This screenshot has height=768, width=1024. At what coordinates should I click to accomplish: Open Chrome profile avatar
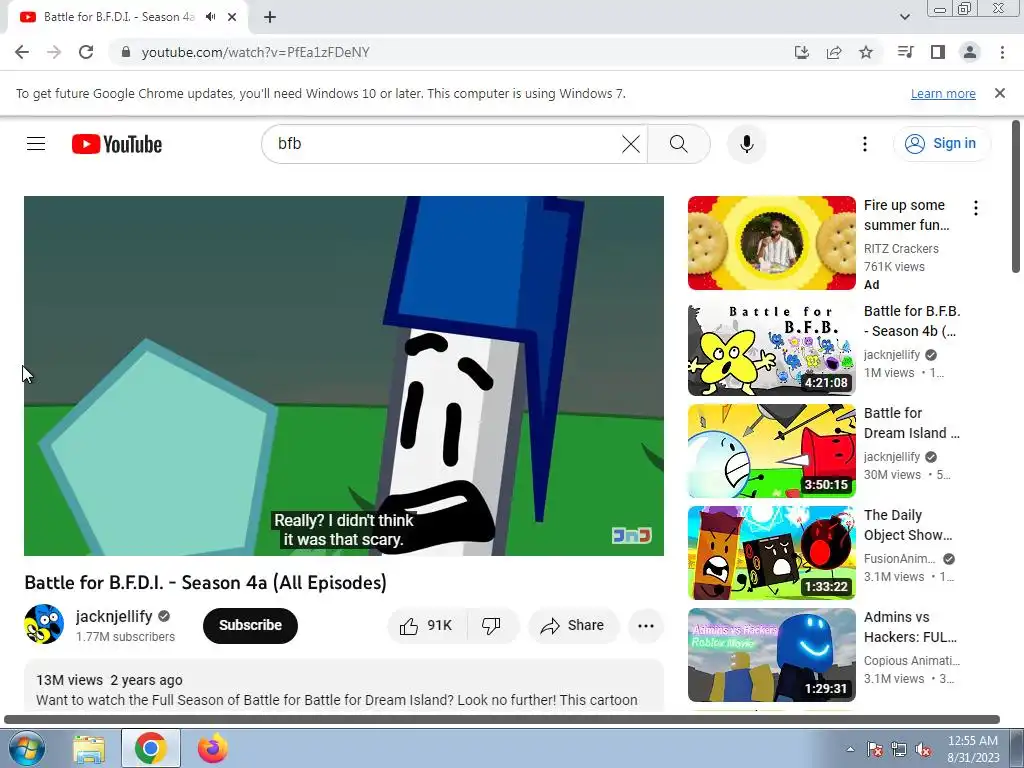point(970,52)
